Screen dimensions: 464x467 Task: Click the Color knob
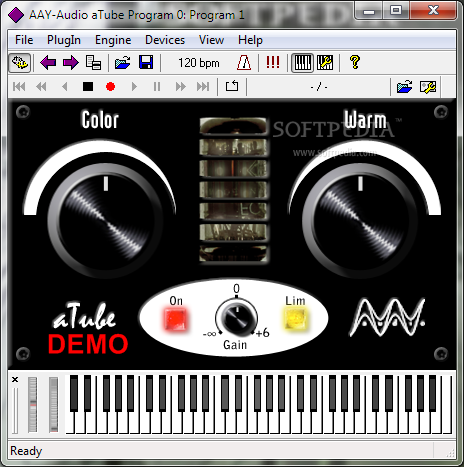105,220
